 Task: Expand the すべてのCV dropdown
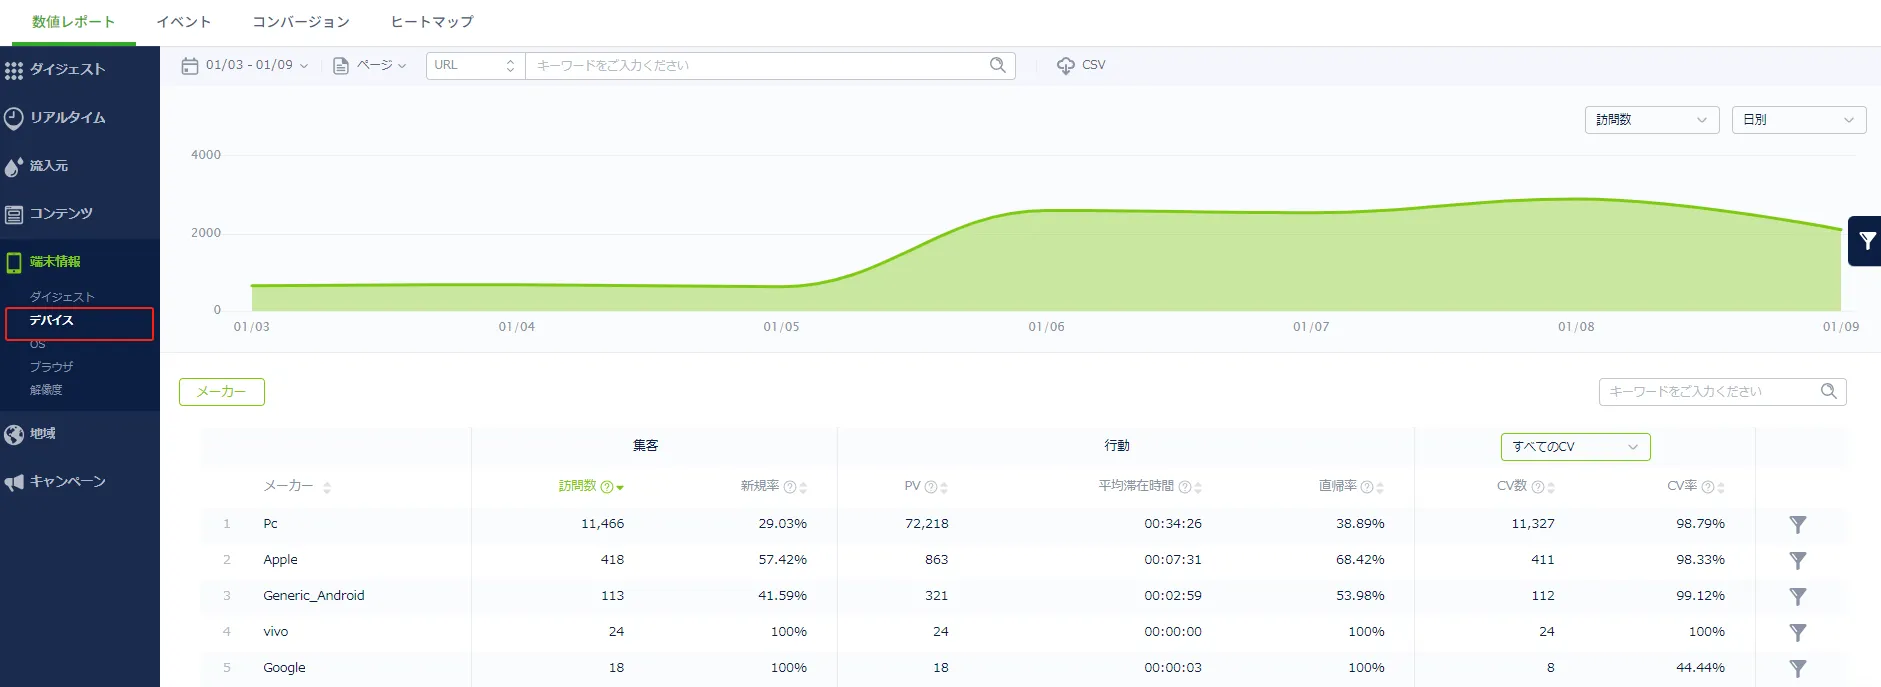coord(1575,447)
